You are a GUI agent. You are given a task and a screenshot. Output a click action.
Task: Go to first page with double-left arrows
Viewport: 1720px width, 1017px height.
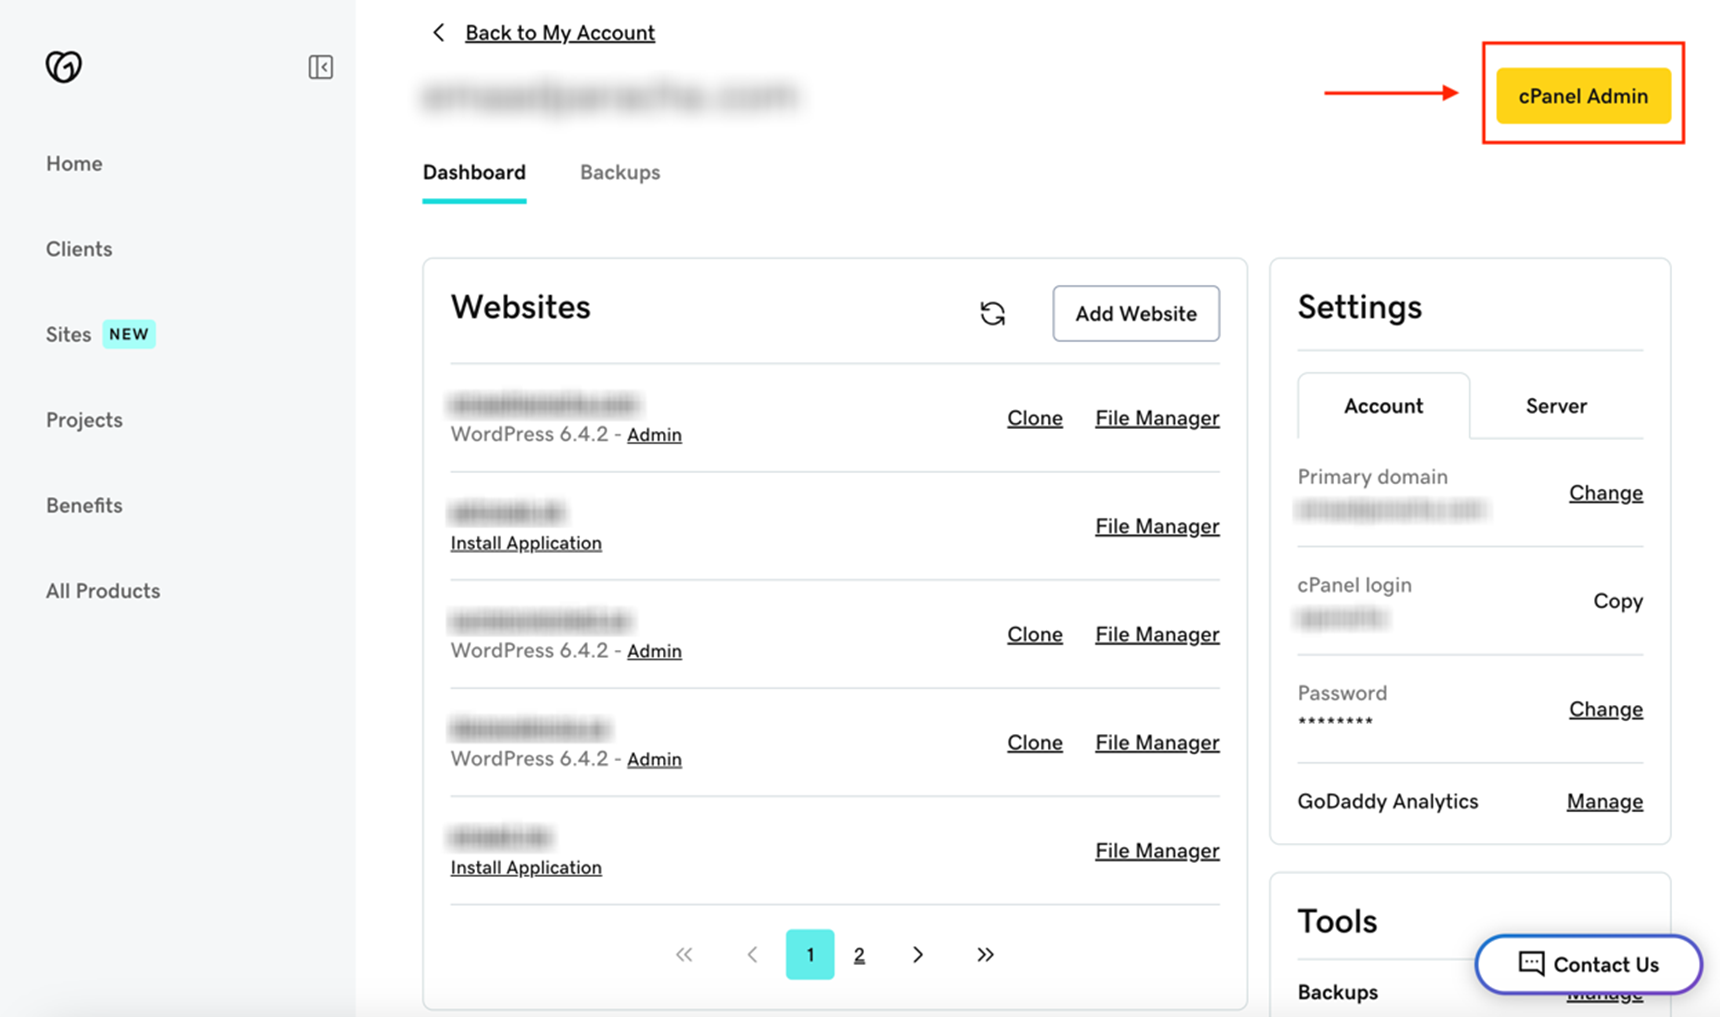(x=684, y=955)
